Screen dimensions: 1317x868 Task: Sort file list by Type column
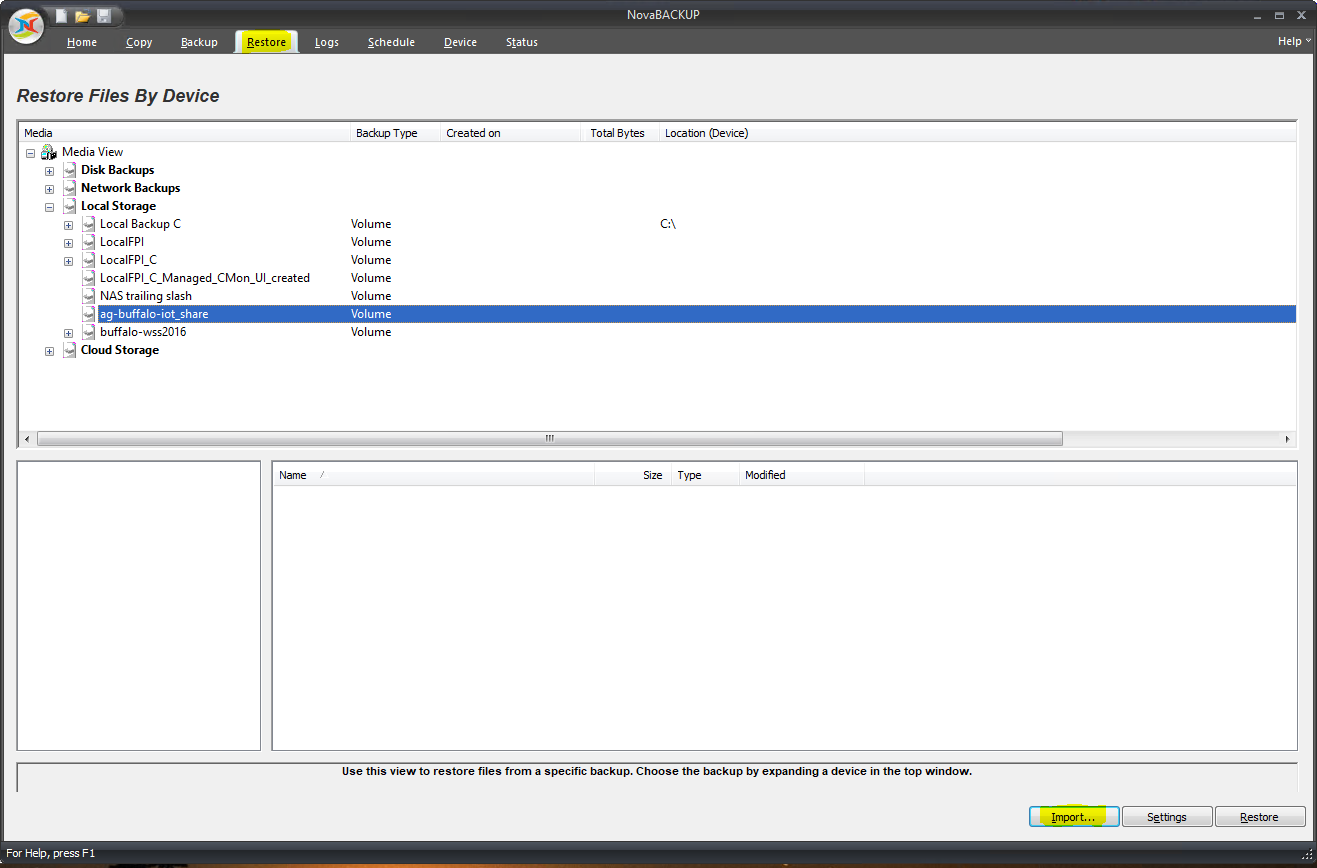[x=705, y=475]
